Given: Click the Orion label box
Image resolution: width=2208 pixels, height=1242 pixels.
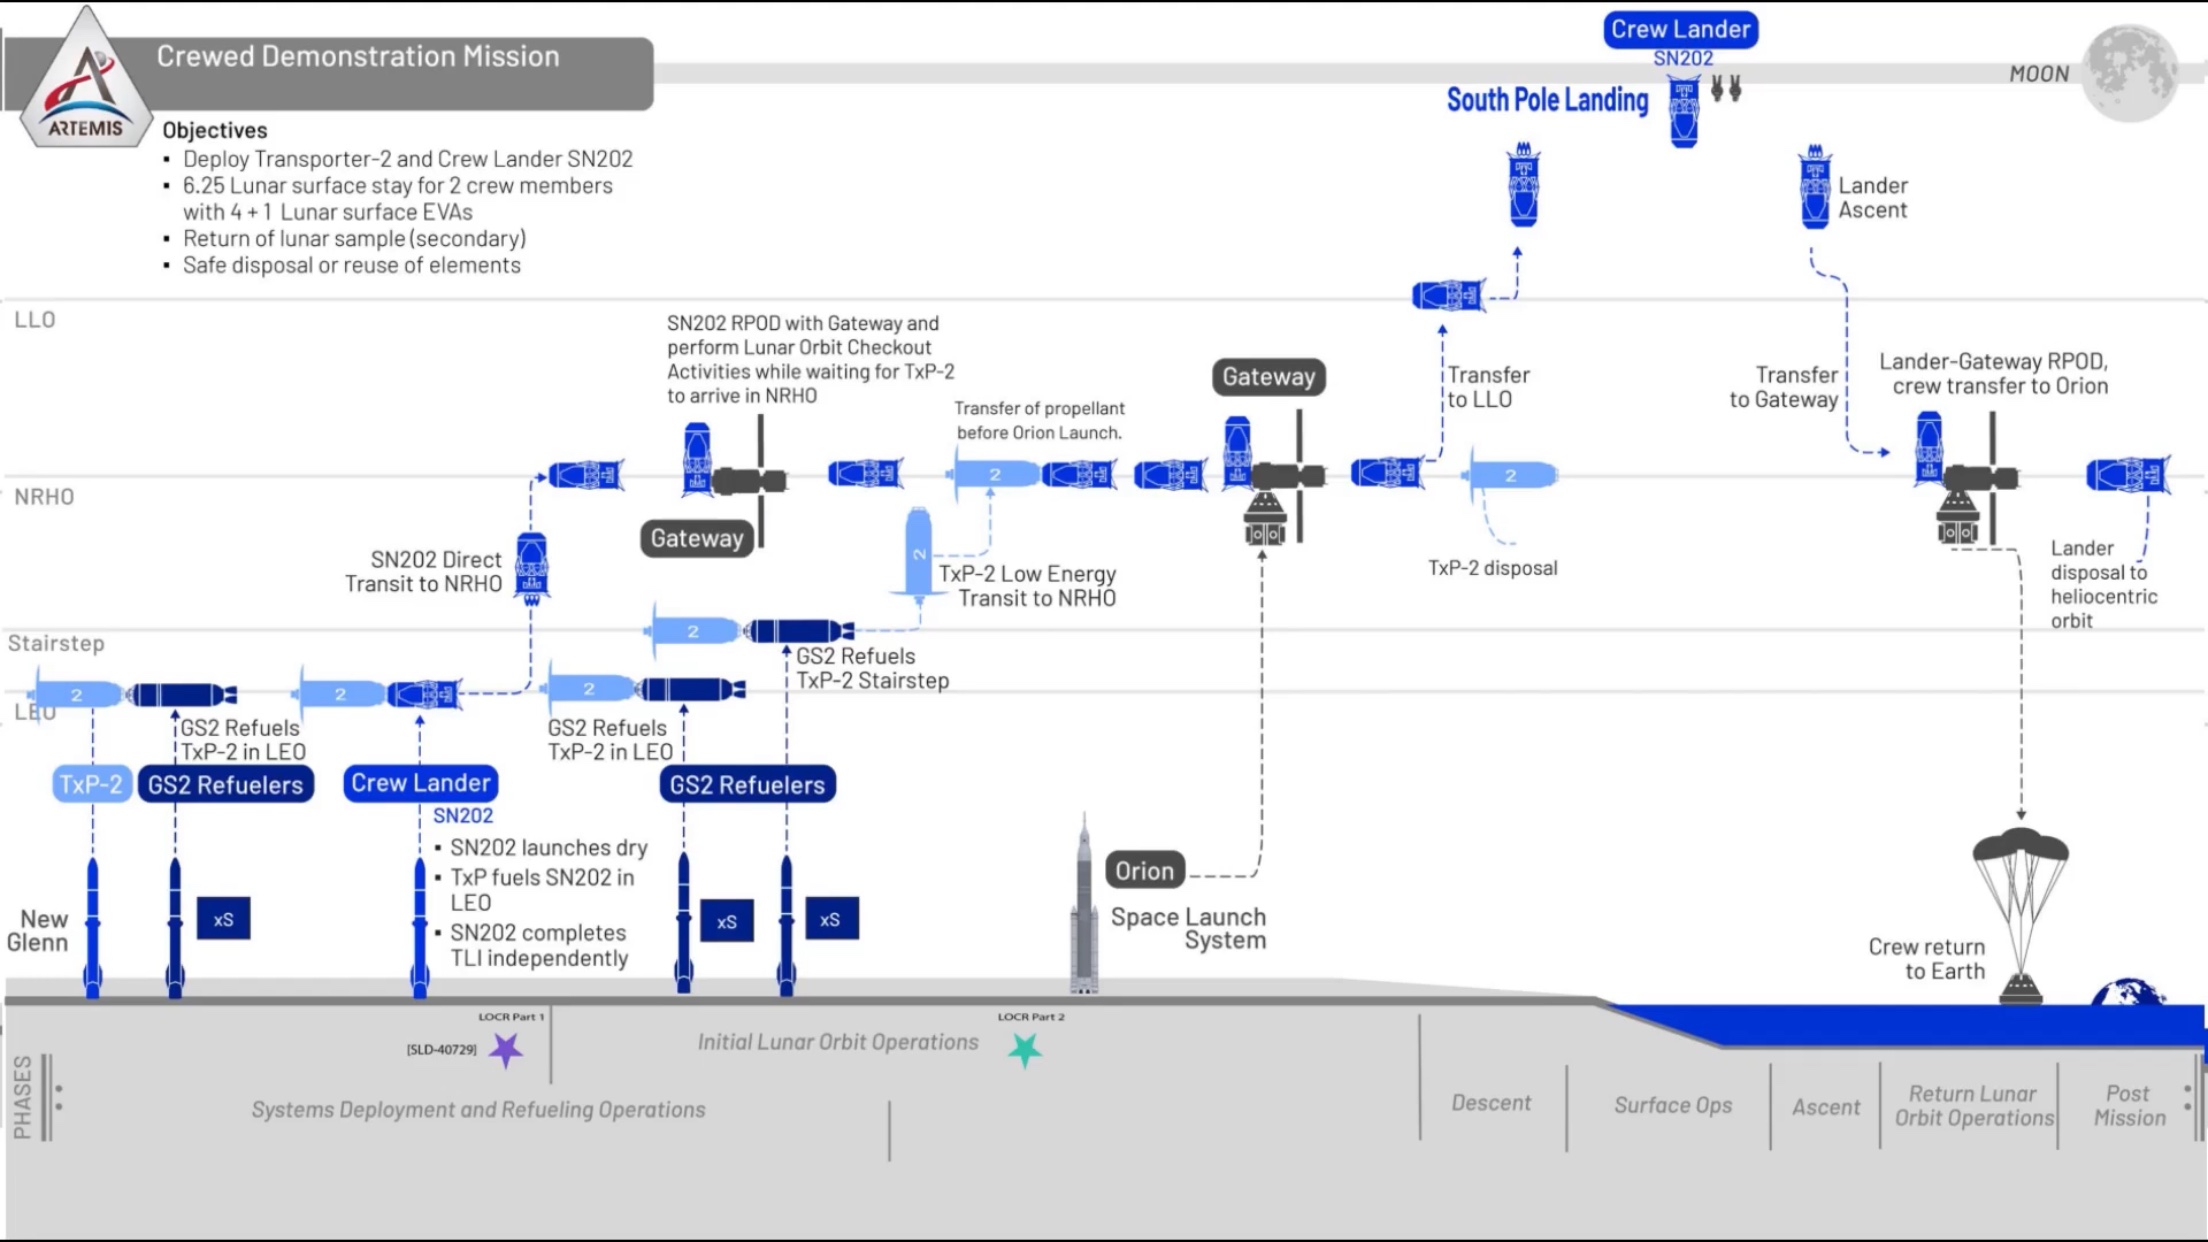Looking at the screenshot, I should (1144, 871).
